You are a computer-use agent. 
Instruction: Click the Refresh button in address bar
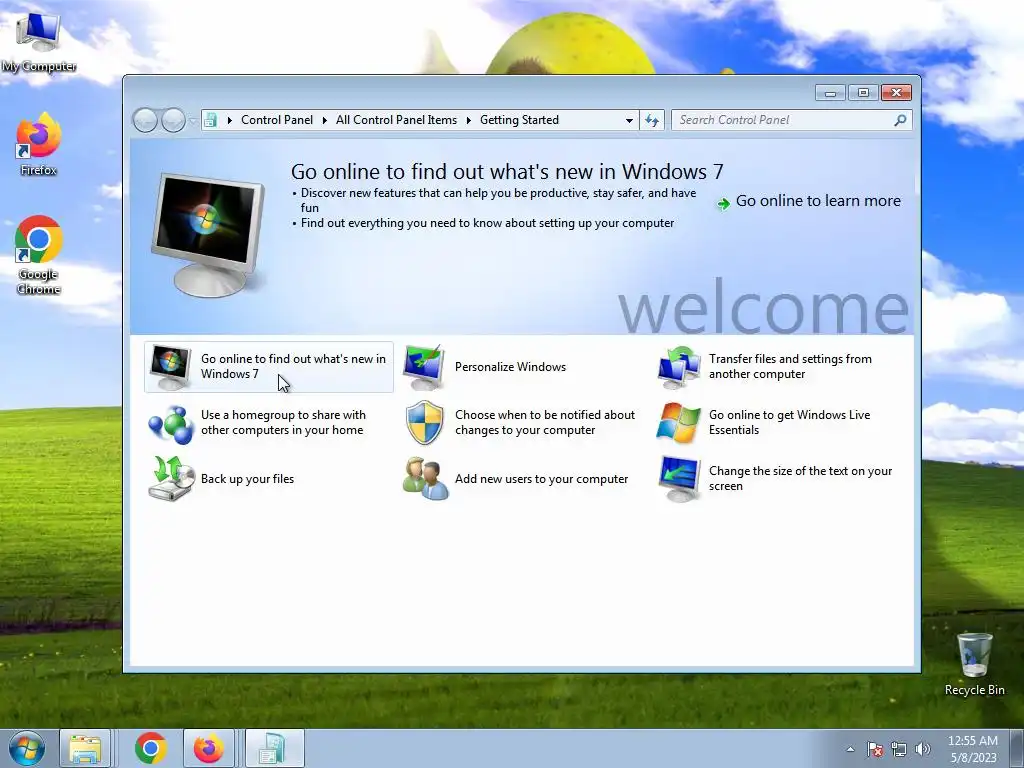652,120
